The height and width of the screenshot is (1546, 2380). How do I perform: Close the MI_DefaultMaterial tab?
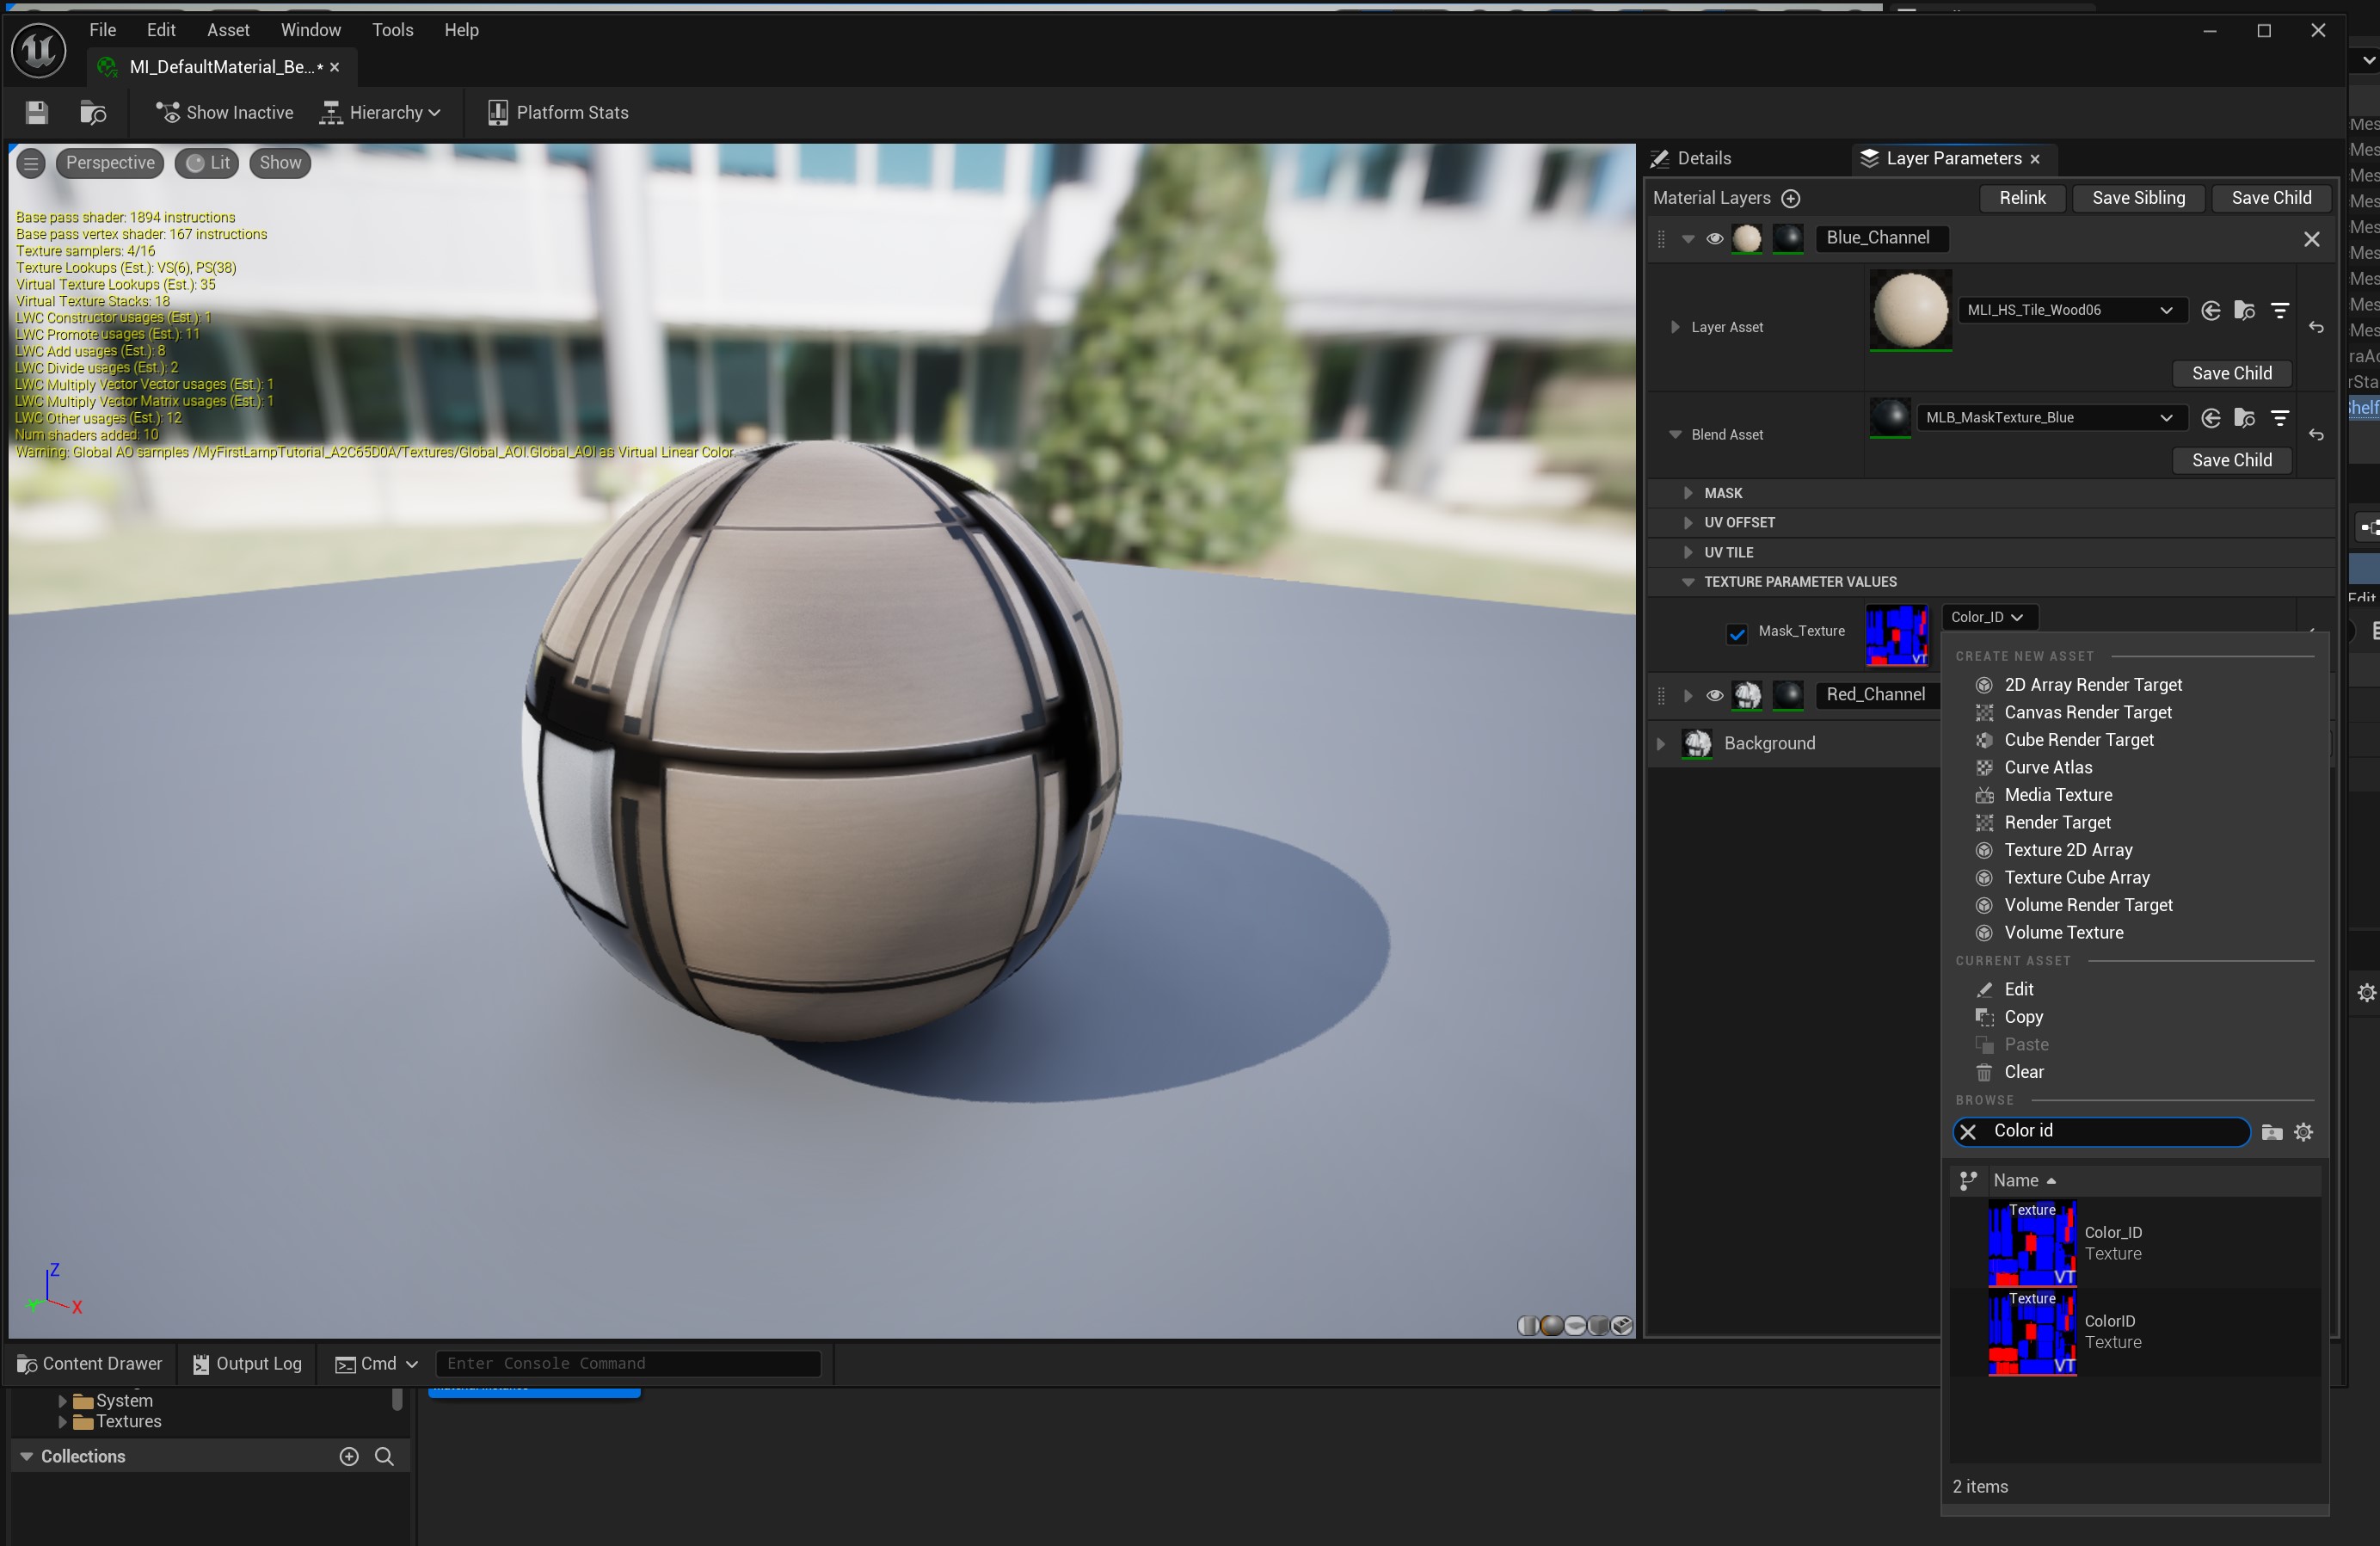[x=335, y=67]
